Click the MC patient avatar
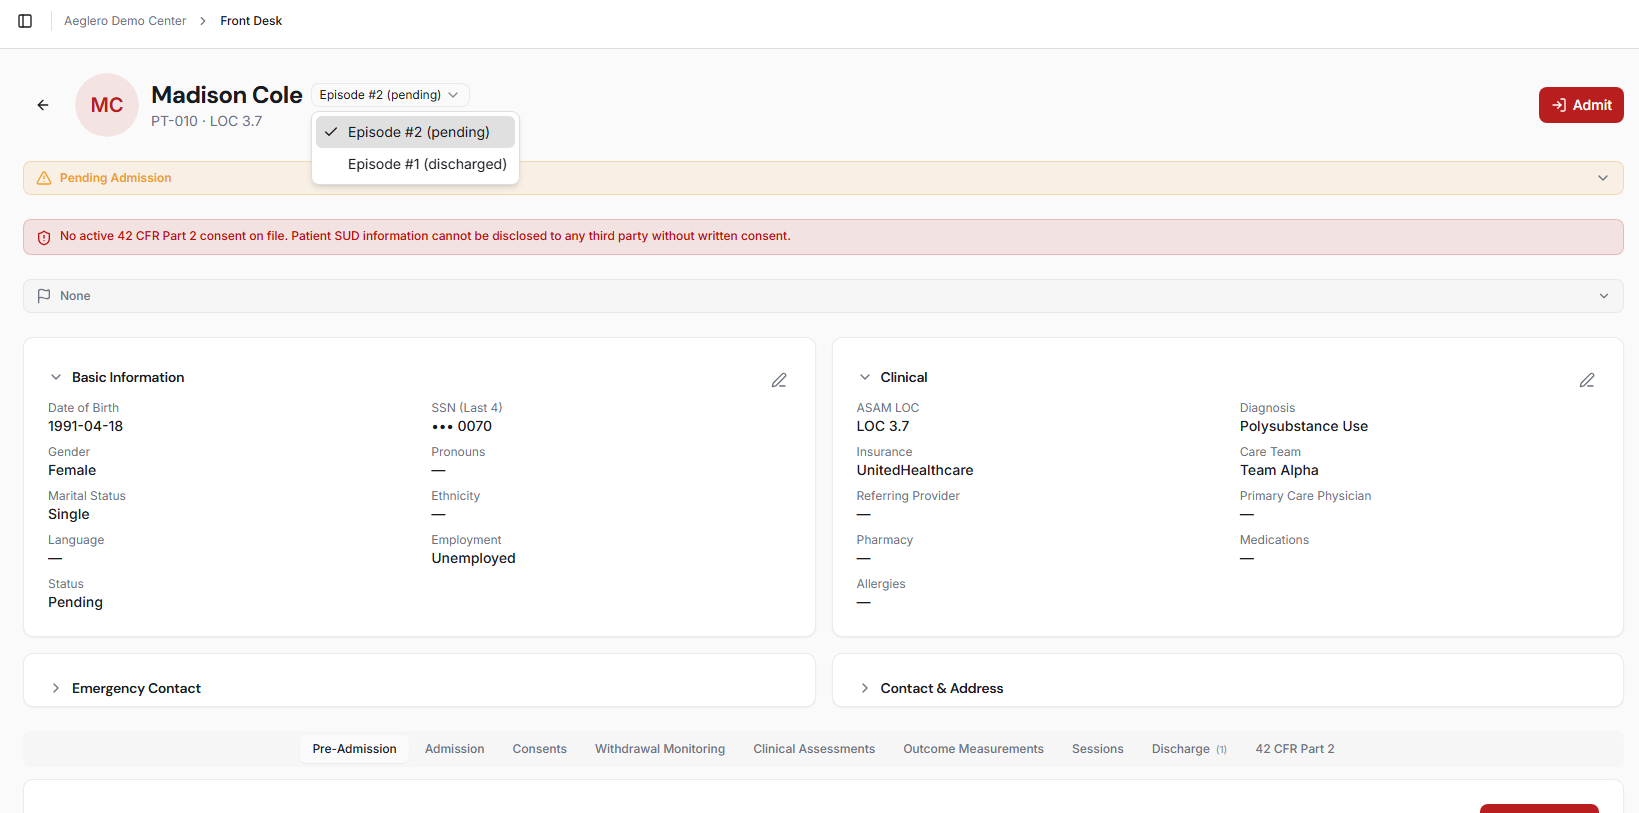Viewport: 1639px width, 813px height. click(x=107, y=105)
